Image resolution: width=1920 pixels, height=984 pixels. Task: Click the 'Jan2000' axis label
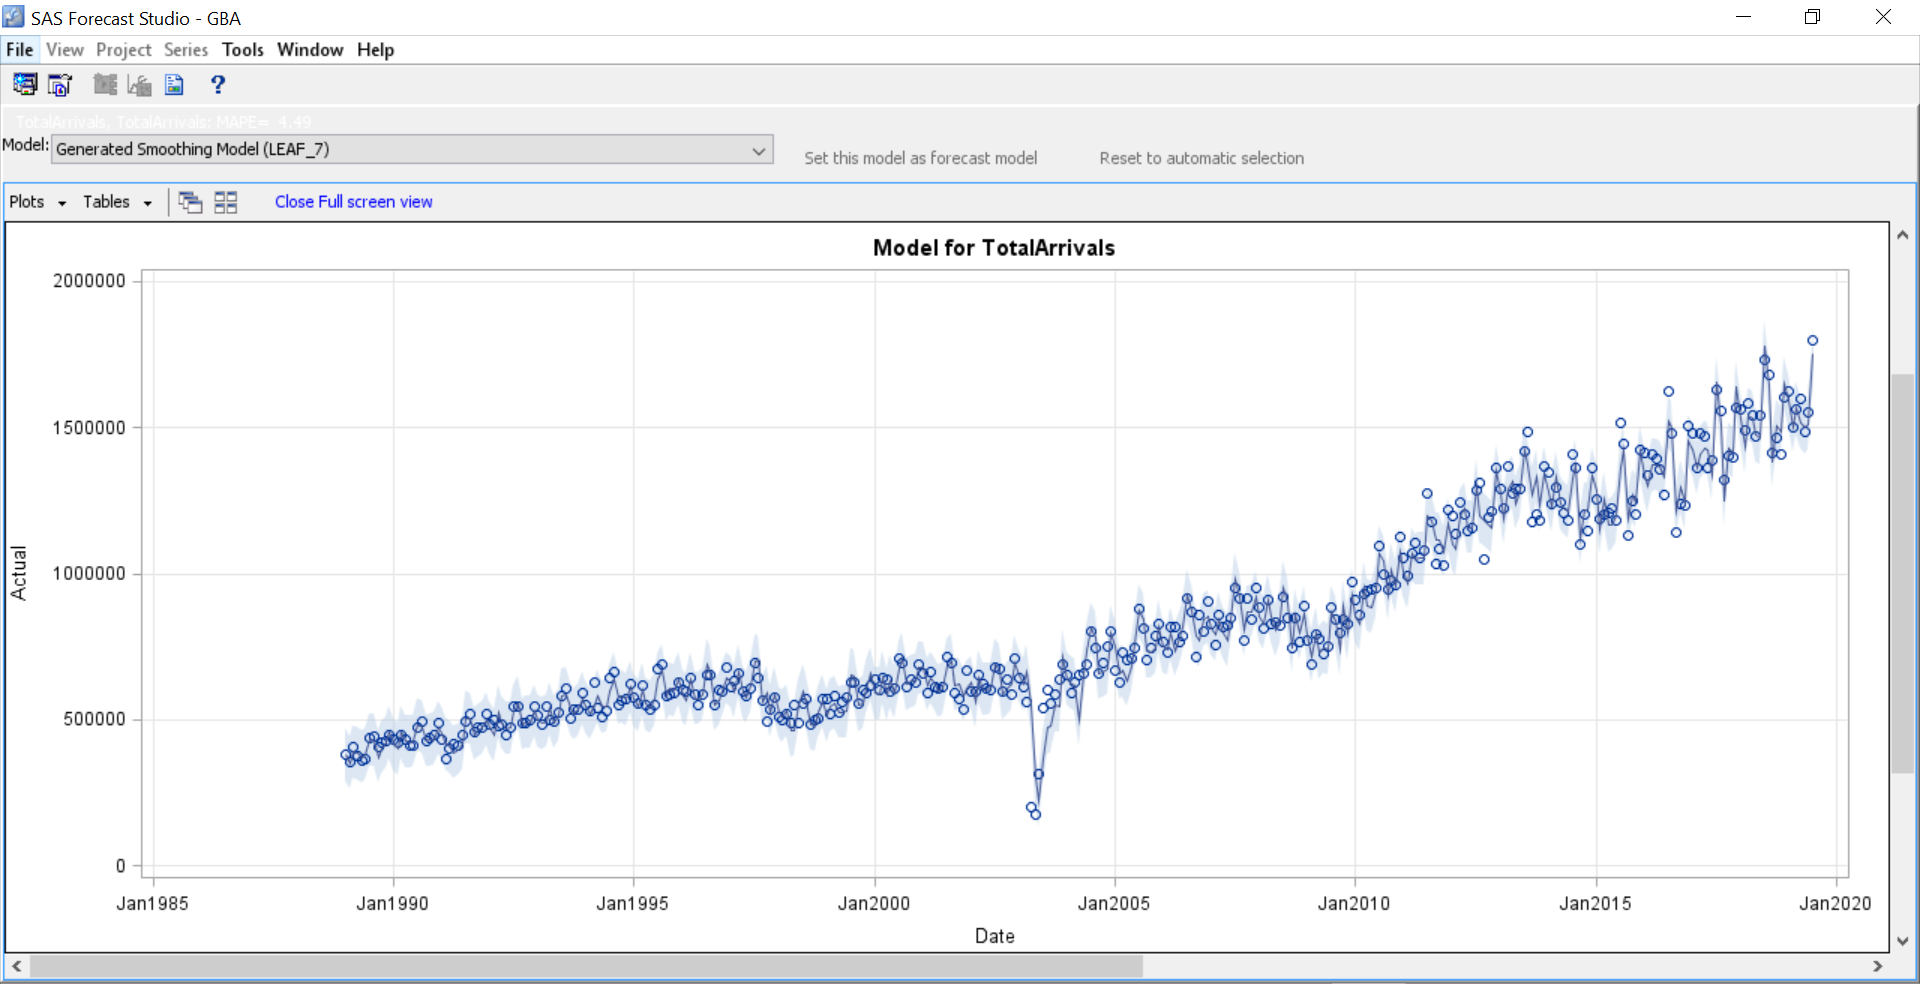pos(874,904)
